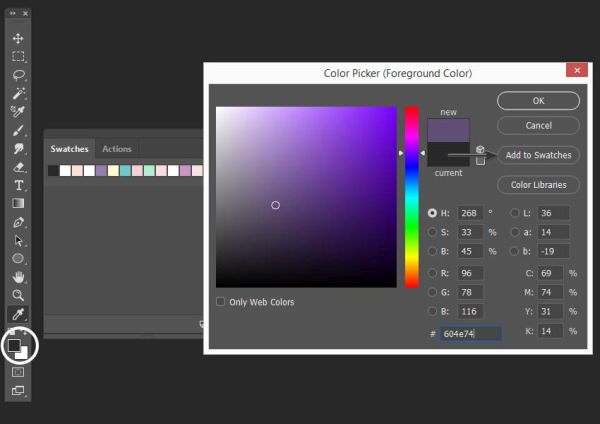Expand the toolbar with double-arrow icon
600x424 pixels.
pyautogui.click(x=13, y=13)
